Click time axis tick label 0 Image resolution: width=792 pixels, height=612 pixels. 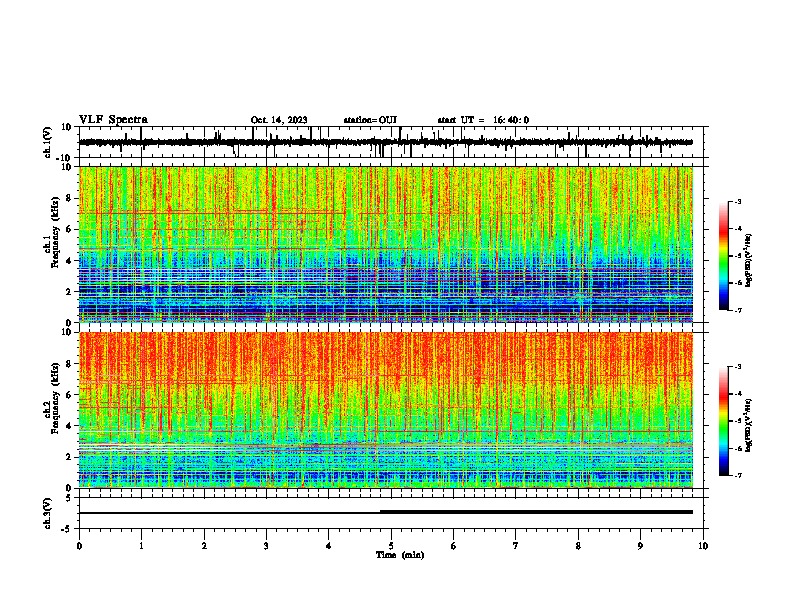tap(79, 546)
